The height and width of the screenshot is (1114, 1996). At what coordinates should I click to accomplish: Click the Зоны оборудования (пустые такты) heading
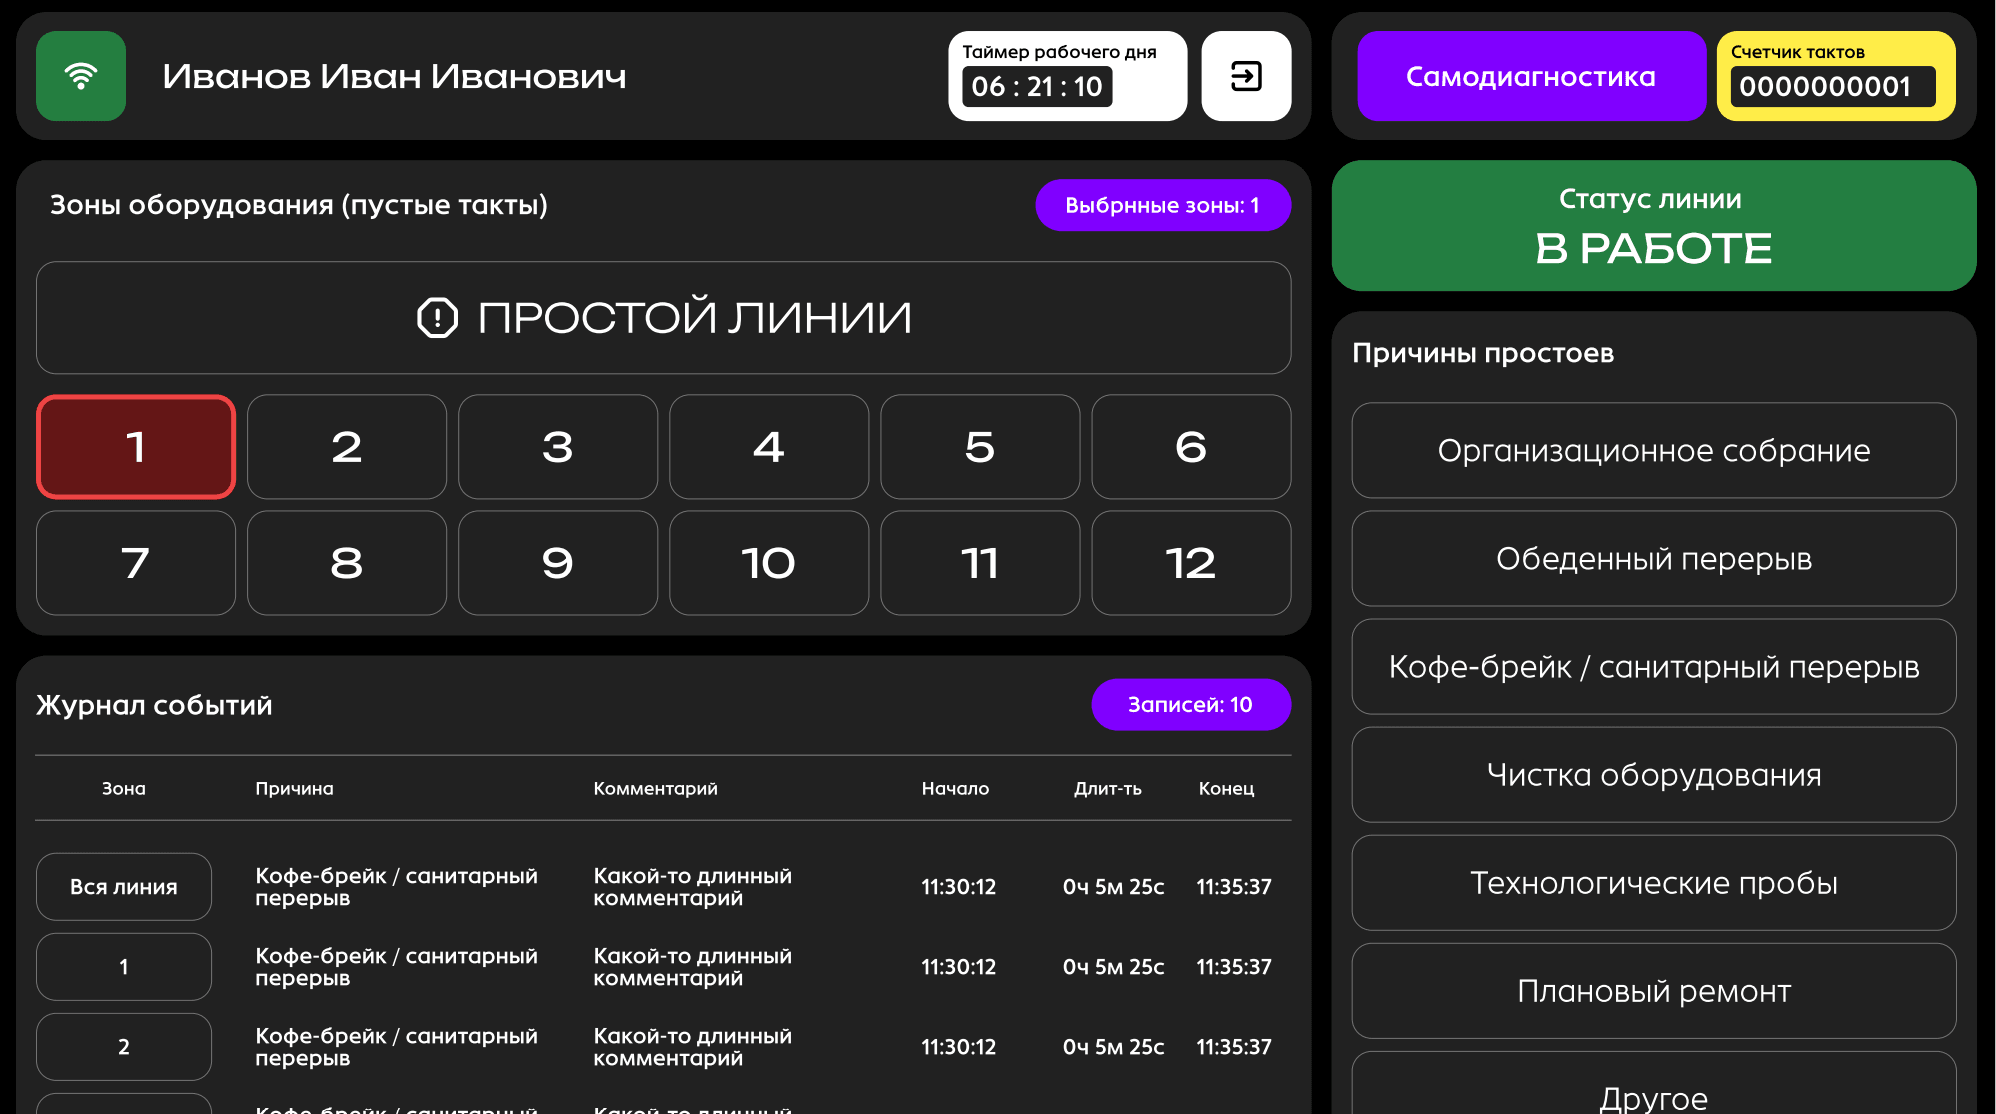pos(299,205)
